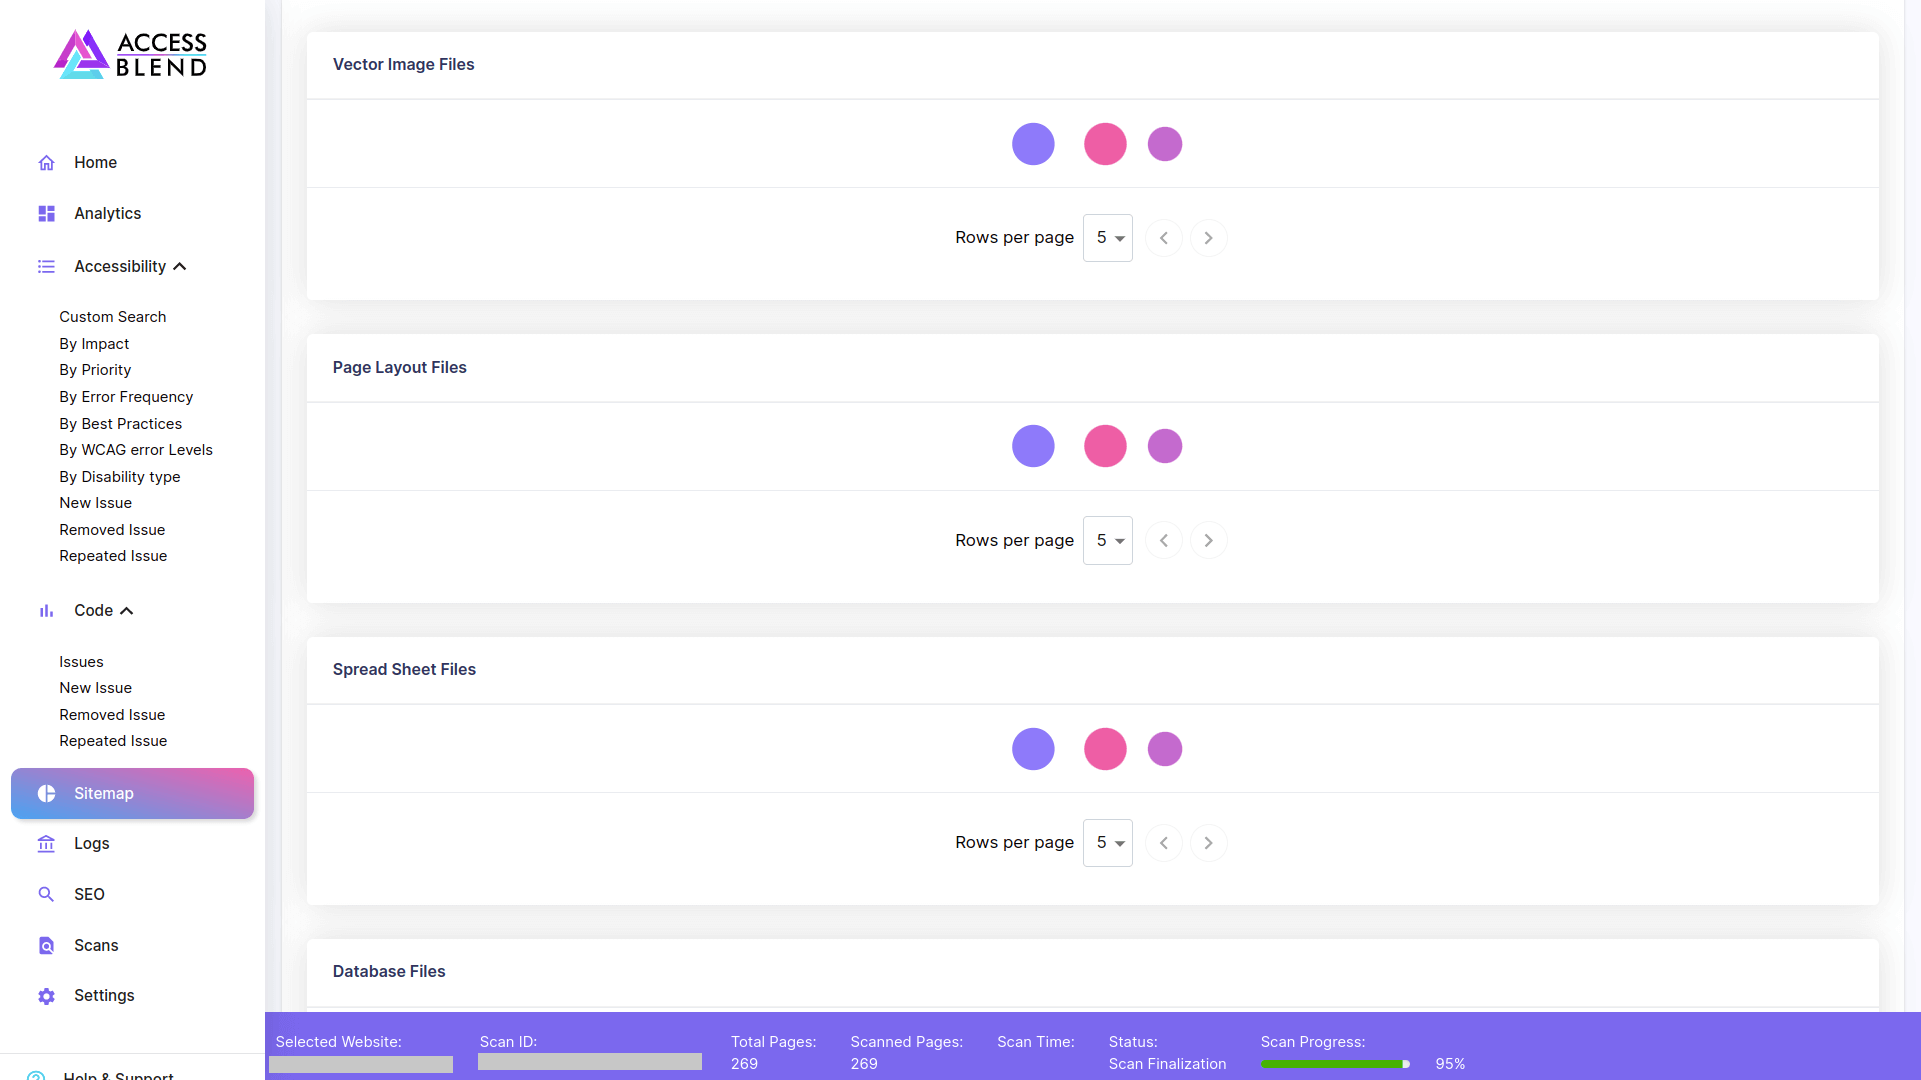The width and height of the screenshot is (1921, 1080).
Task: Go to previous page in Vector Image Files
Action: 1164,238
